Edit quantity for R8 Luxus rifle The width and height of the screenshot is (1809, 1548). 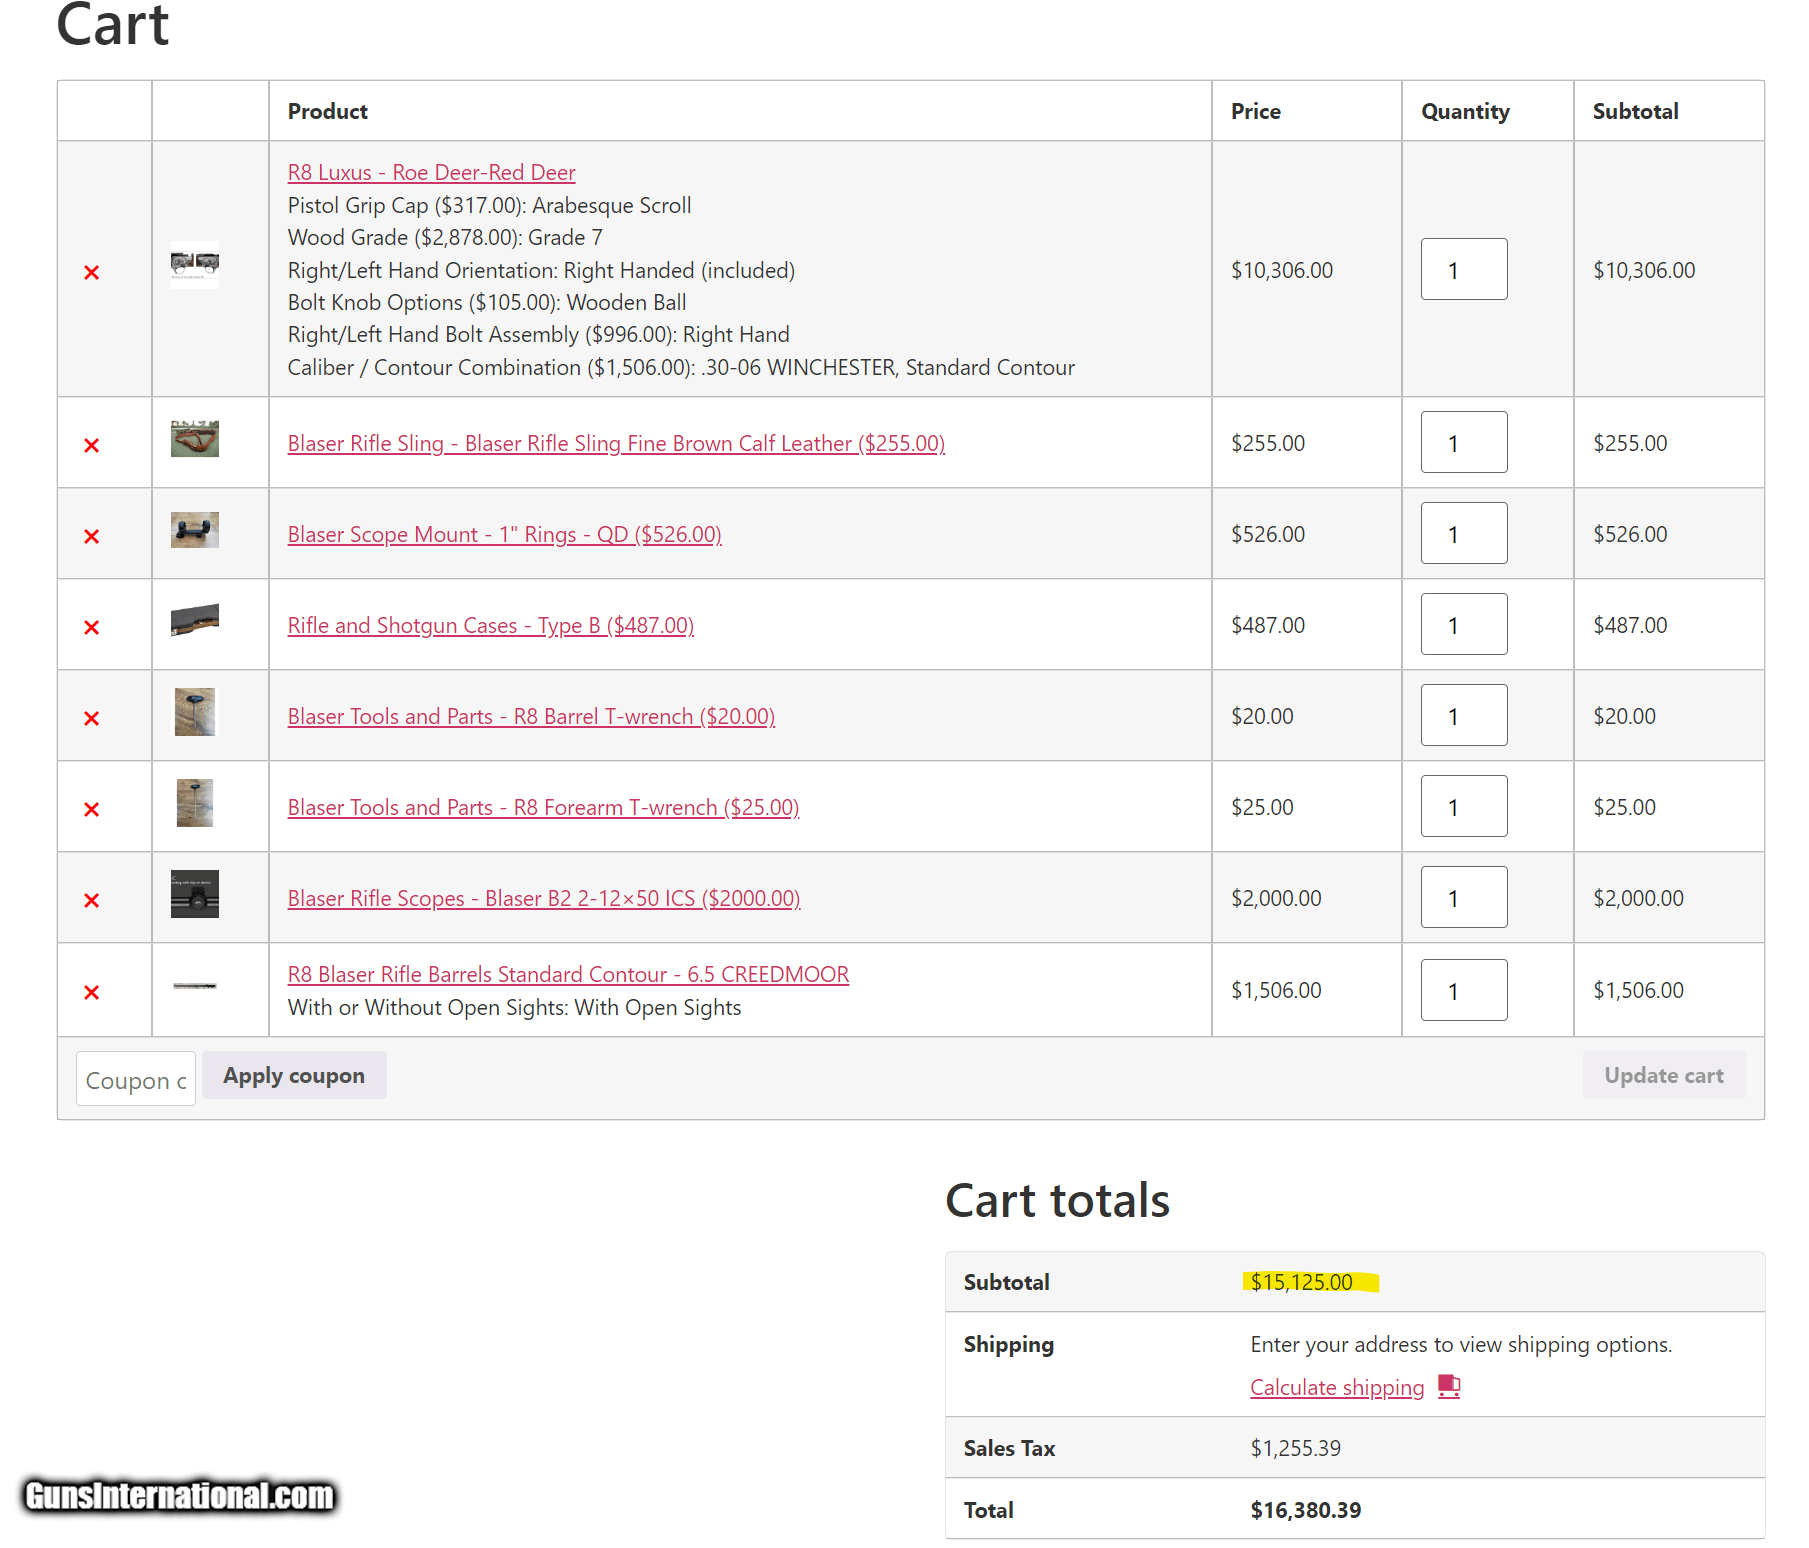[1463, 269]
